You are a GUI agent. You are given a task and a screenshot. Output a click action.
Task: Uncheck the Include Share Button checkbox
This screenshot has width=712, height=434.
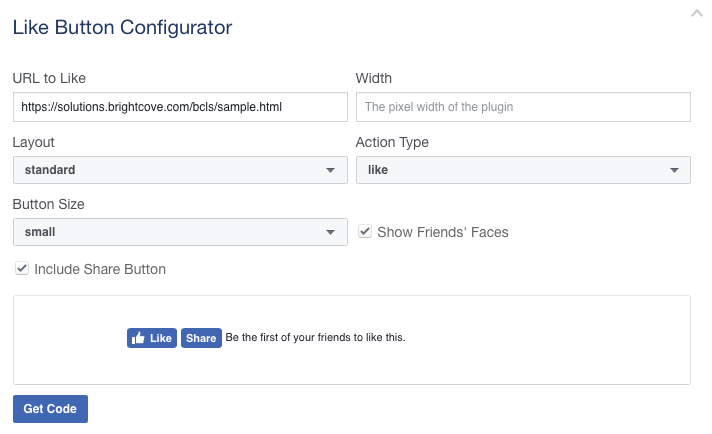pyautogui.click(x=22, y=269)
